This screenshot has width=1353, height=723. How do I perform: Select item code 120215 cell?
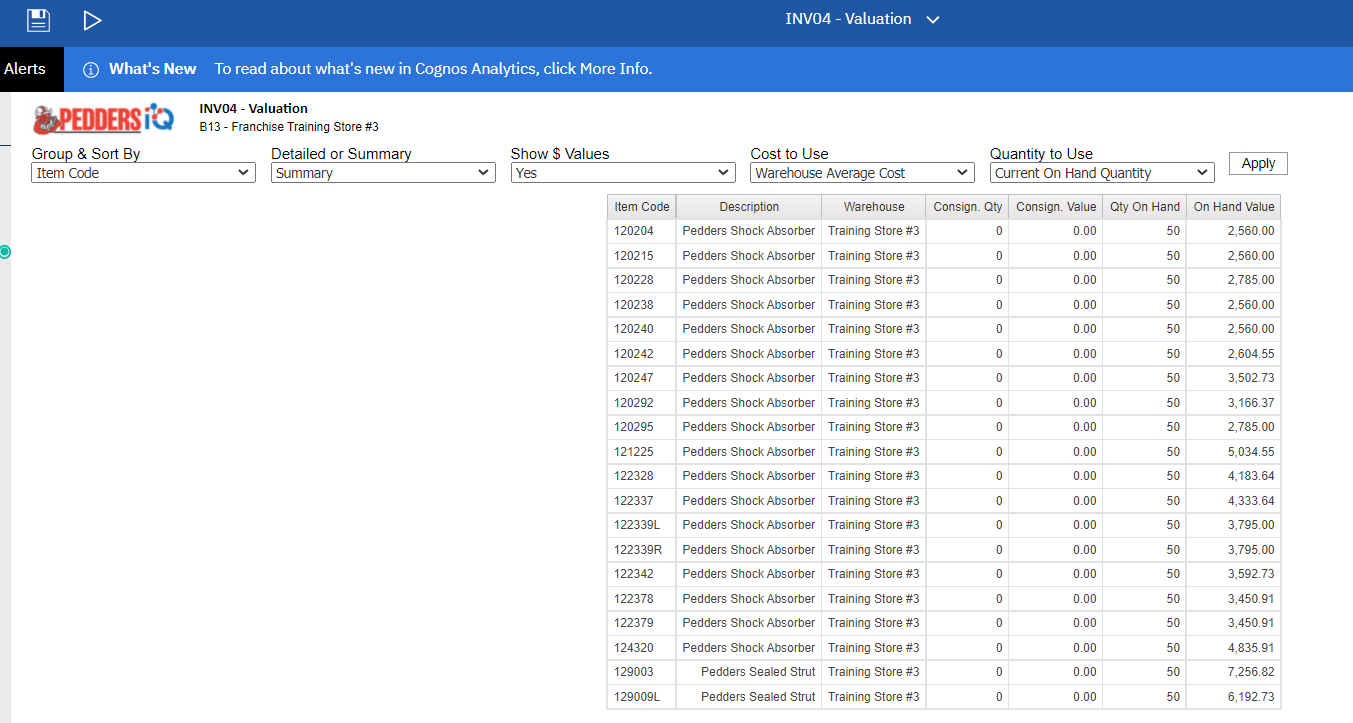pyautogui.click(x=642, y=256)
